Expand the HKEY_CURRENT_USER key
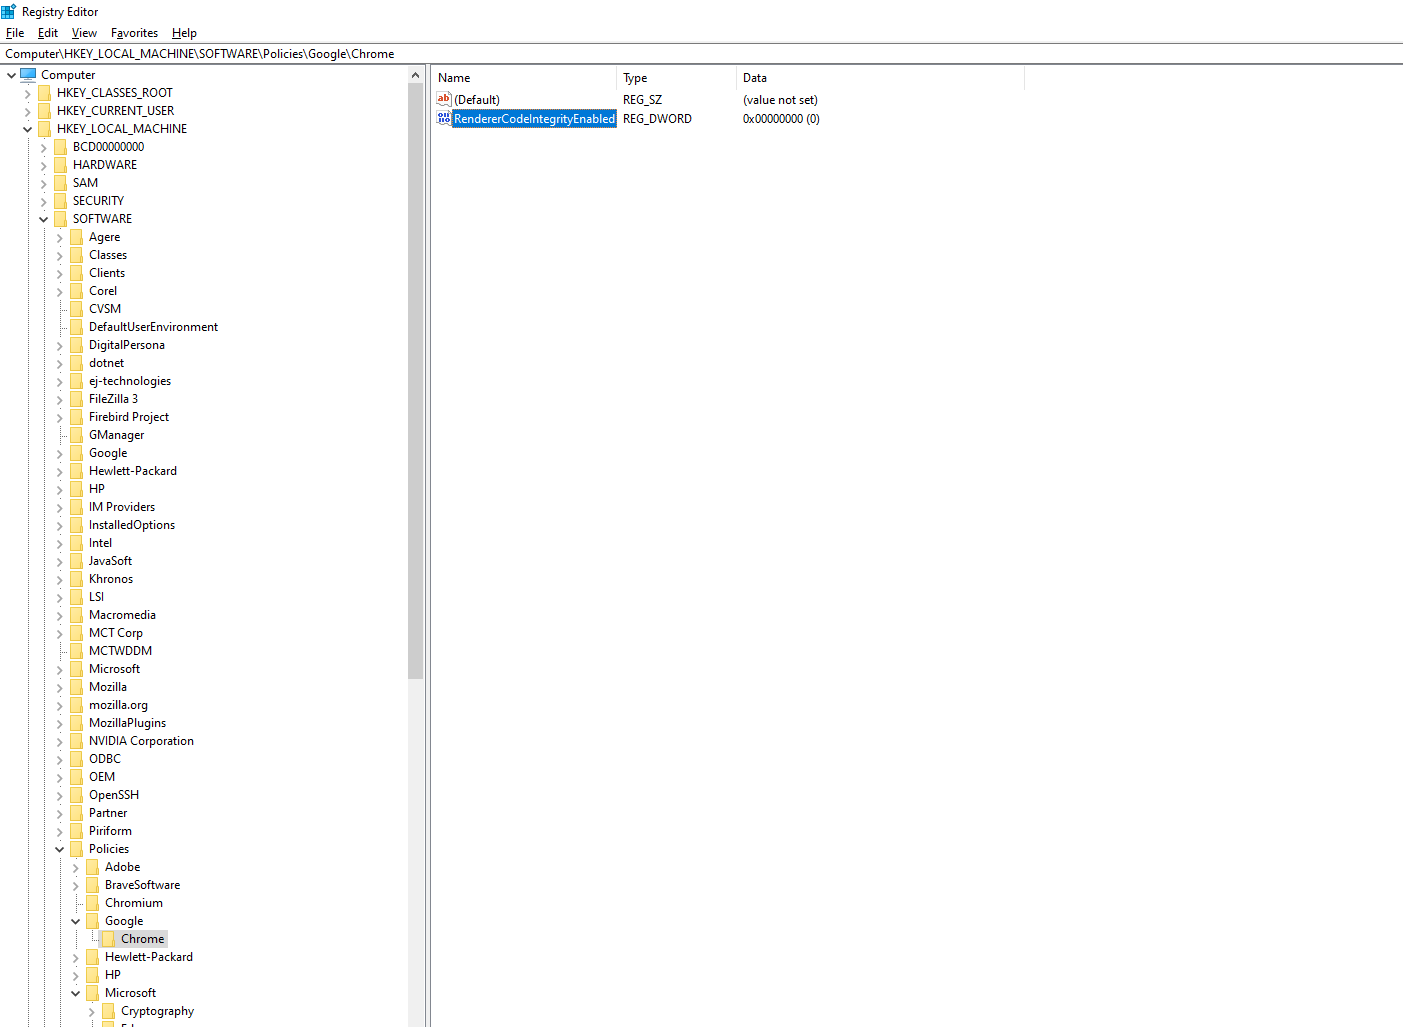The height and width of the screenshot is (1027, 1403). [x=27, y=110]
